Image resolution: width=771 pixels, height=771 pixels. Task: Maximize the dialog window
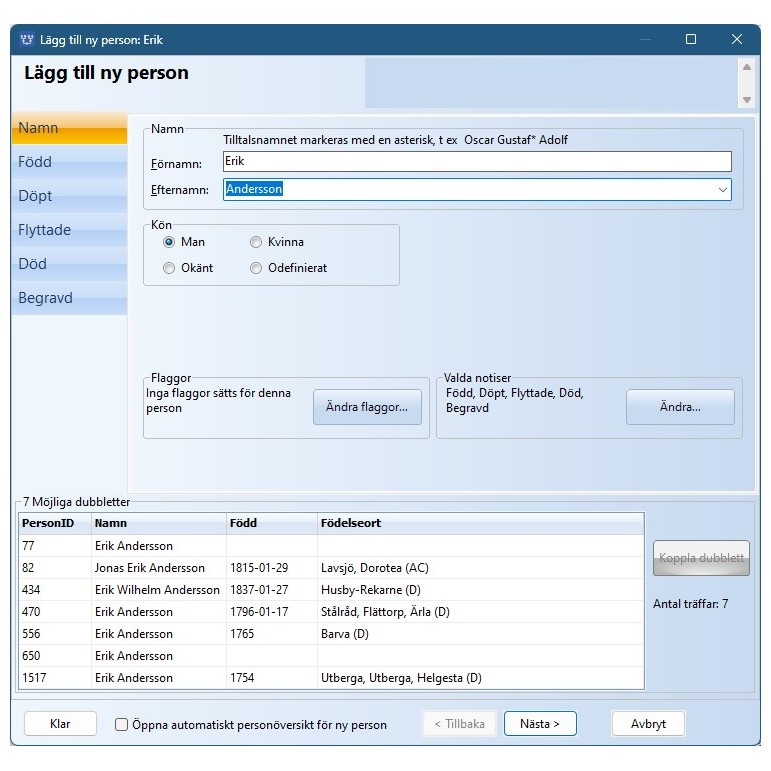click(690, 40)
